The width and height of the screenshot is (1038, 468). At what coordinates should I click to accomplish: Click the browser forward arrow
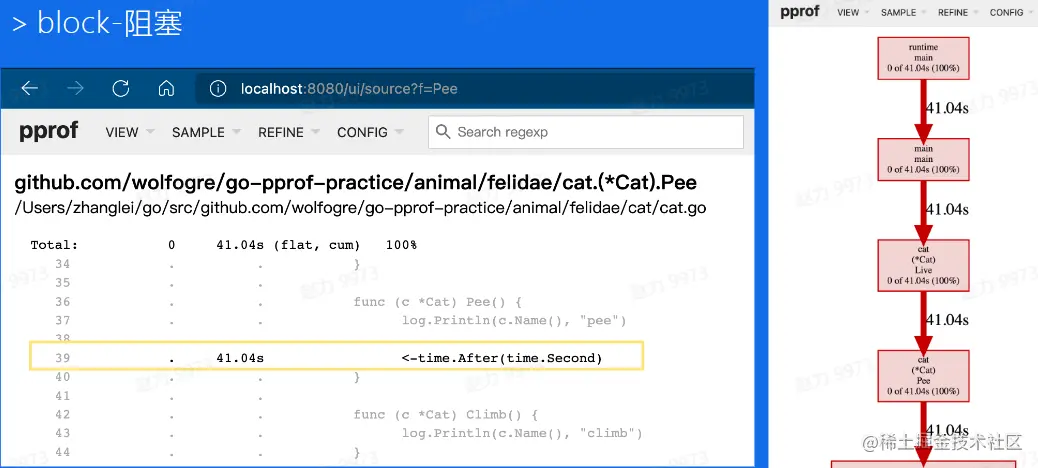[75, 88]
